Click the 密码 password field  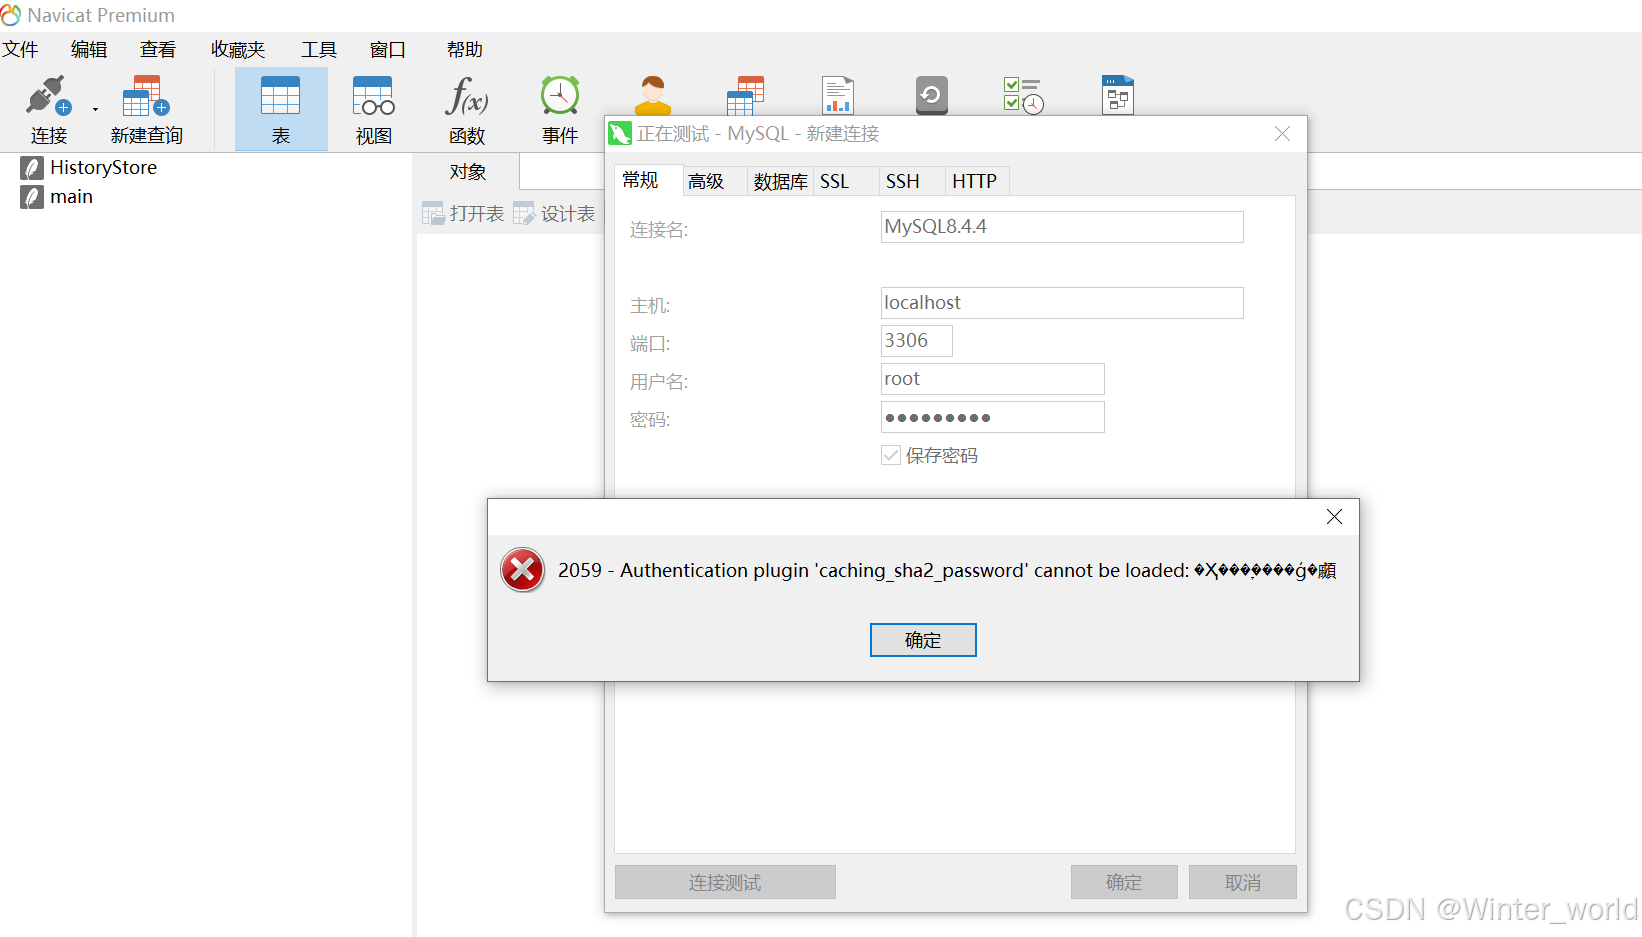pos(992,417)
